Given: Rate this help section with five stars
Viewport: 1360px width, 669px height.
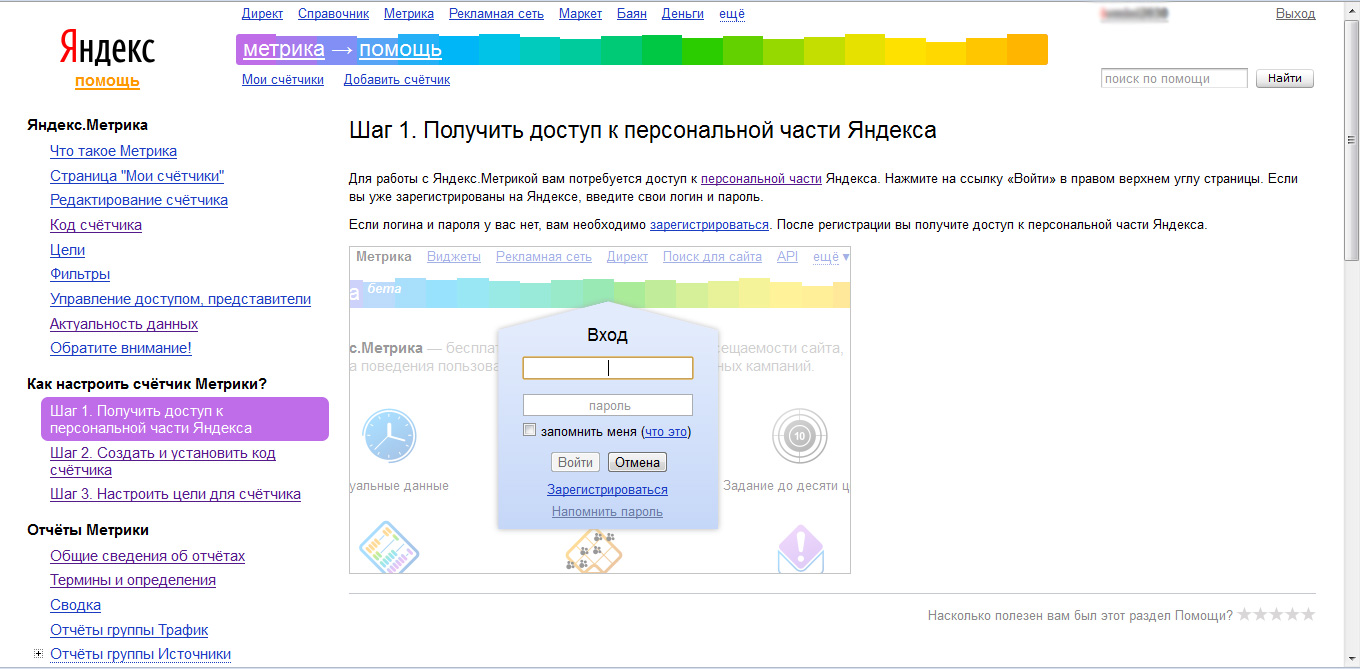Looking at the screenshot, I should pyautogui.click(x=1307, y=614).
